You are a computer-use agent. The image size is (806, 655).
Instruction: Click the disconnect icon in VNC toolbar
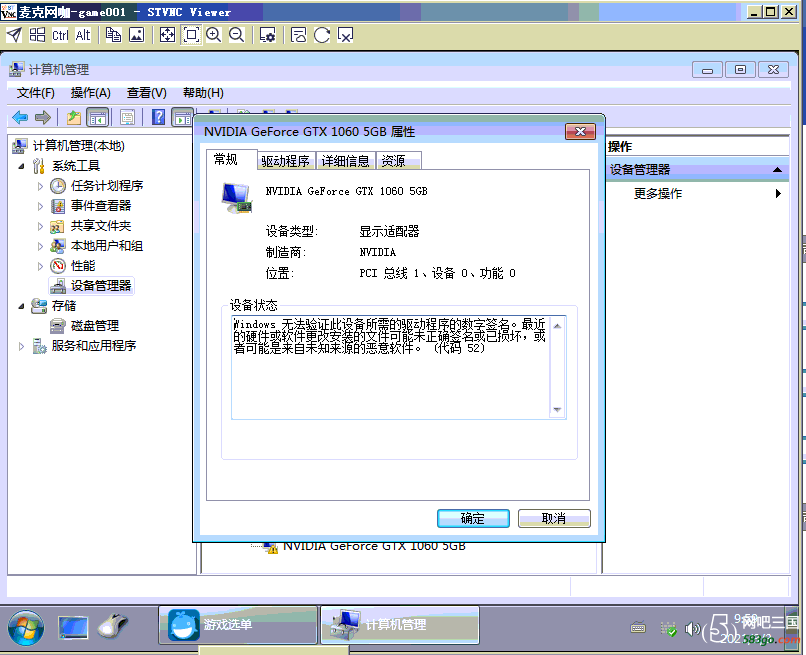[x=345, y=35]
